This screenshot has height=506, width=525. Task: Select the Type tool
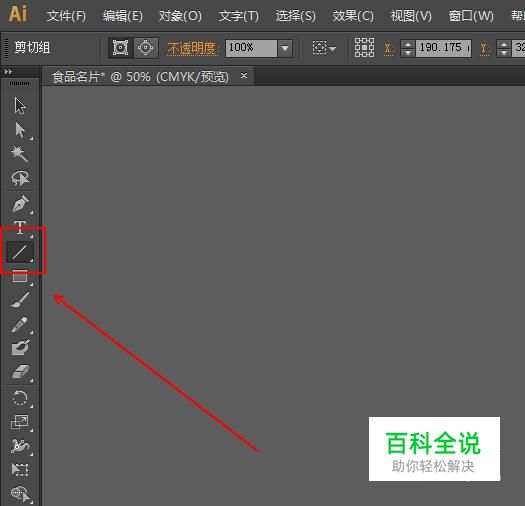(x=20, y=228)
